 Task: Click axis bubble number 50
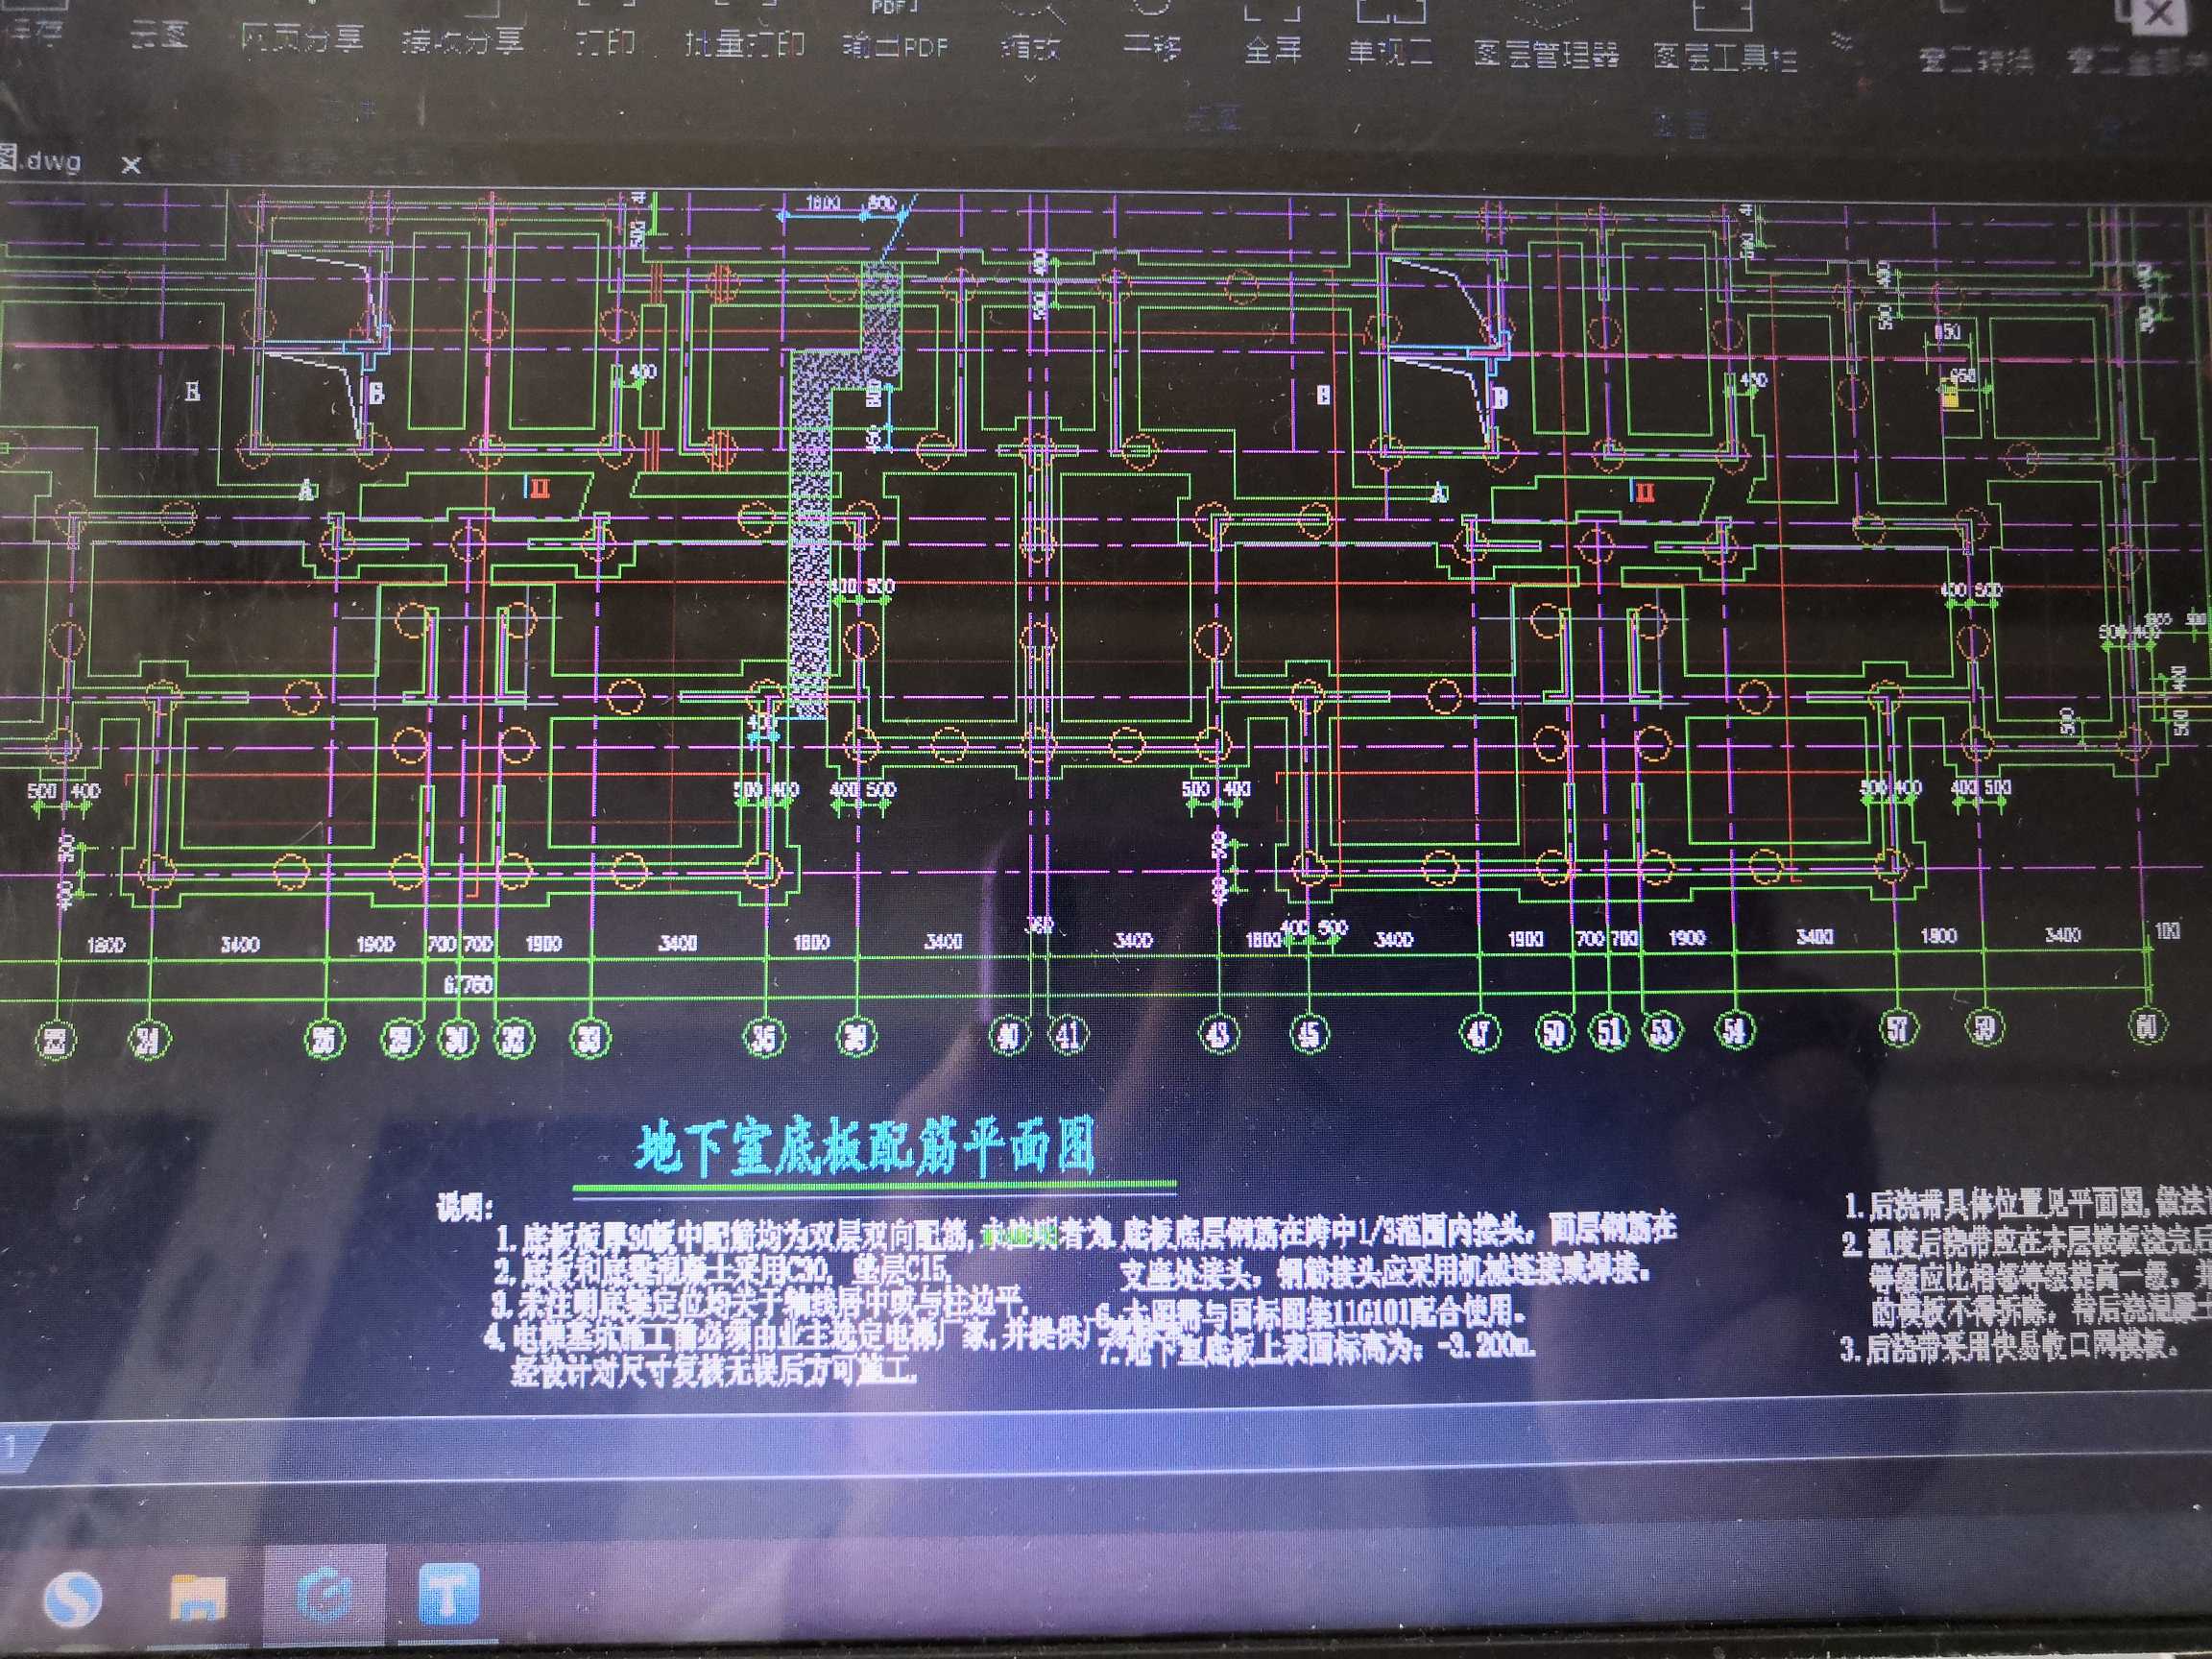1554,1031
